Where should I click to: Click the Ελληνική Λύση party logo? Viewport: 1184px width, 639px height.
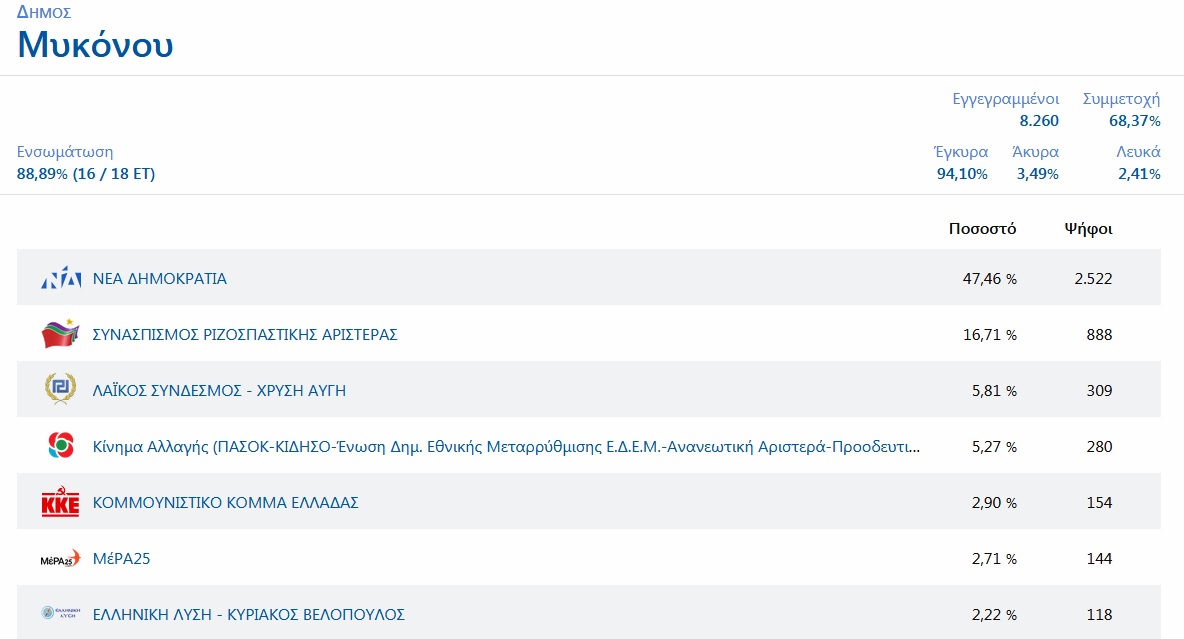tap(60, 614)
